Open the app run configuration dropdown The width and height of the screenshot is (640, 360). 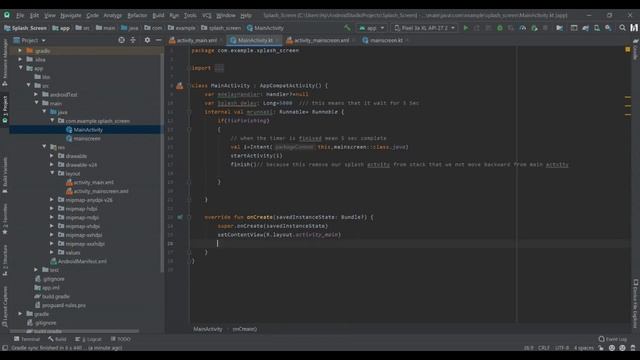coord(371,28)
